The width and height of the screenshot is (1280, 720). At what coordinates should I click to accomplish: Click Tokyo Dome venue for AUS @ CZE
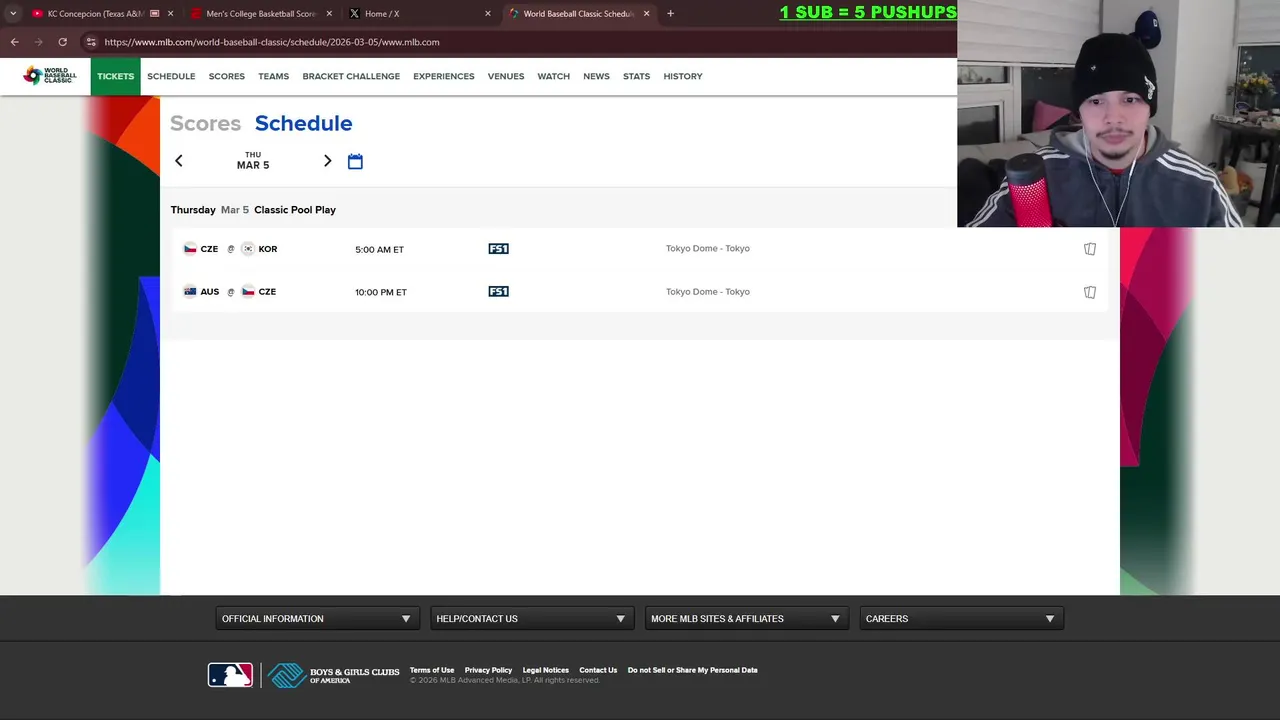[x=708, y=292]
